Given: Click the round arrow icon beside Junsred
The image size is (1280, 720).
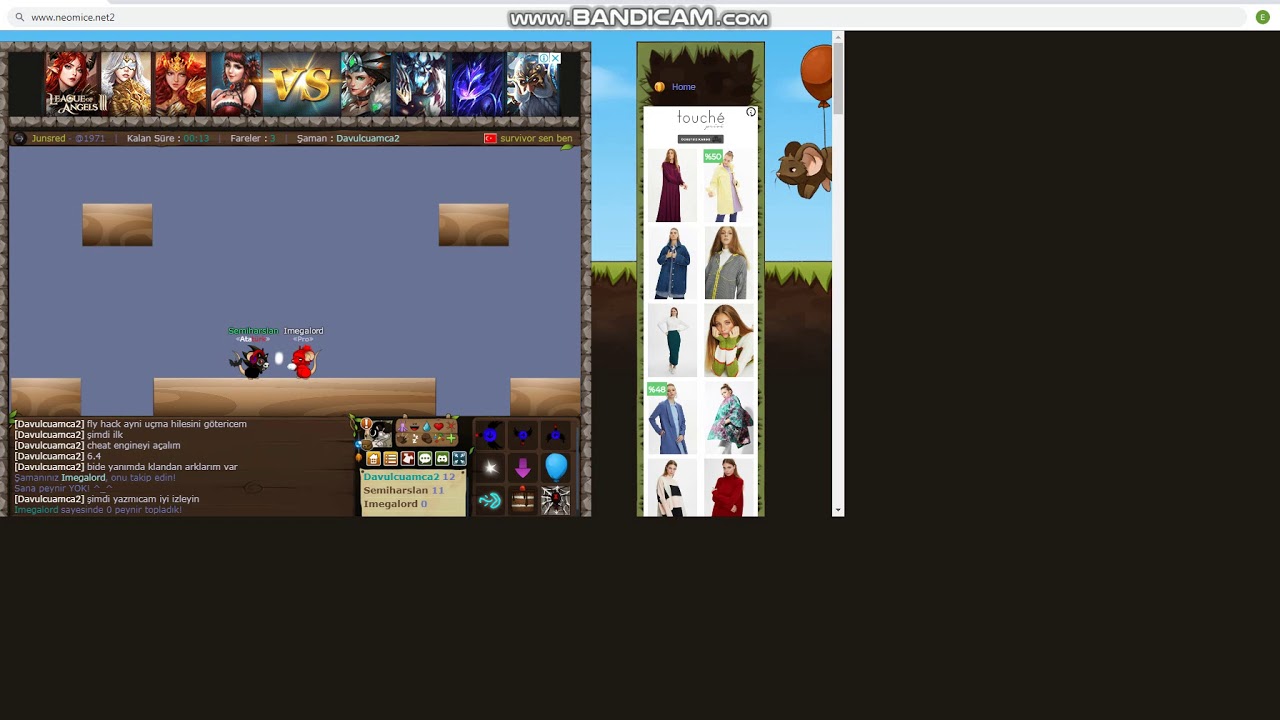Looking at the screenshot, I should 19,138.
